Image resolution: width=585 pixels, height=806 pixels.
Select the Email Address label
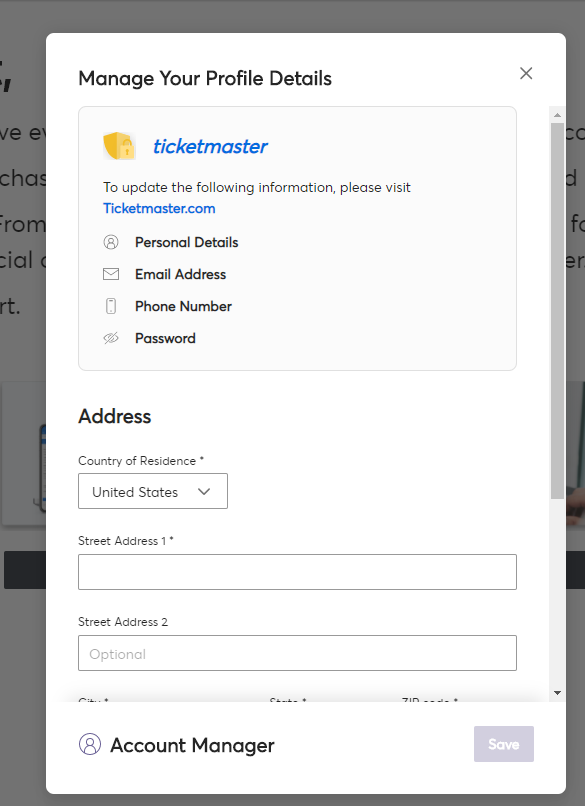tap(180, 274)
